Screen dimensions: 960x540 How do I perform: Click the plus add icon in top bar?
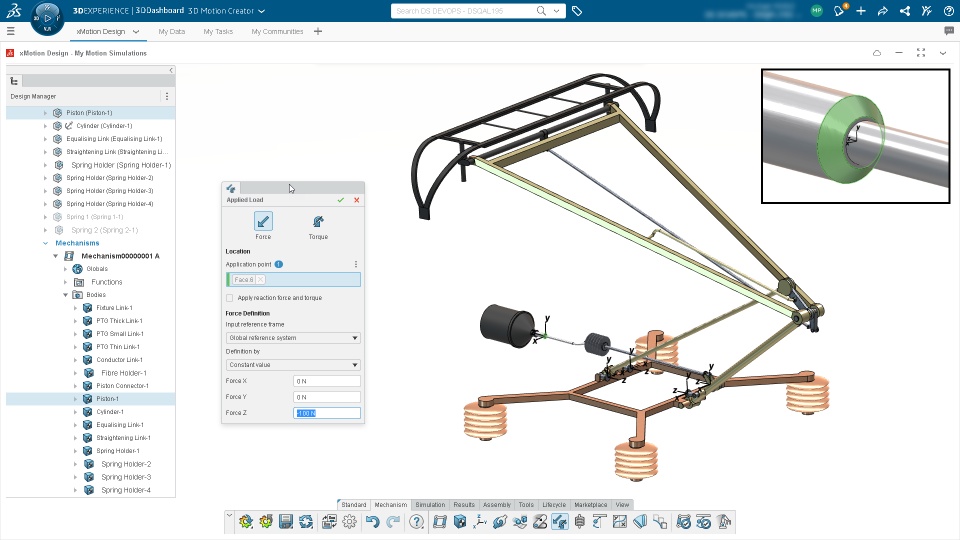861,10
